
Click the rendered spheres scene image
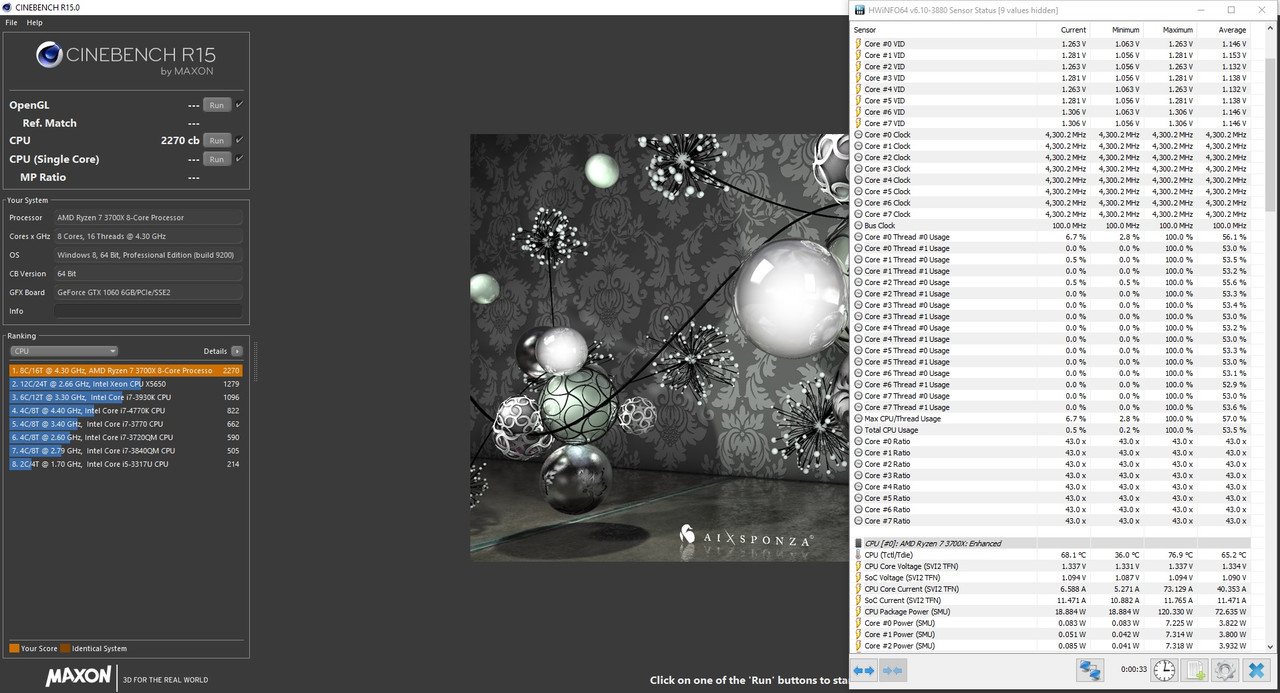660,347
